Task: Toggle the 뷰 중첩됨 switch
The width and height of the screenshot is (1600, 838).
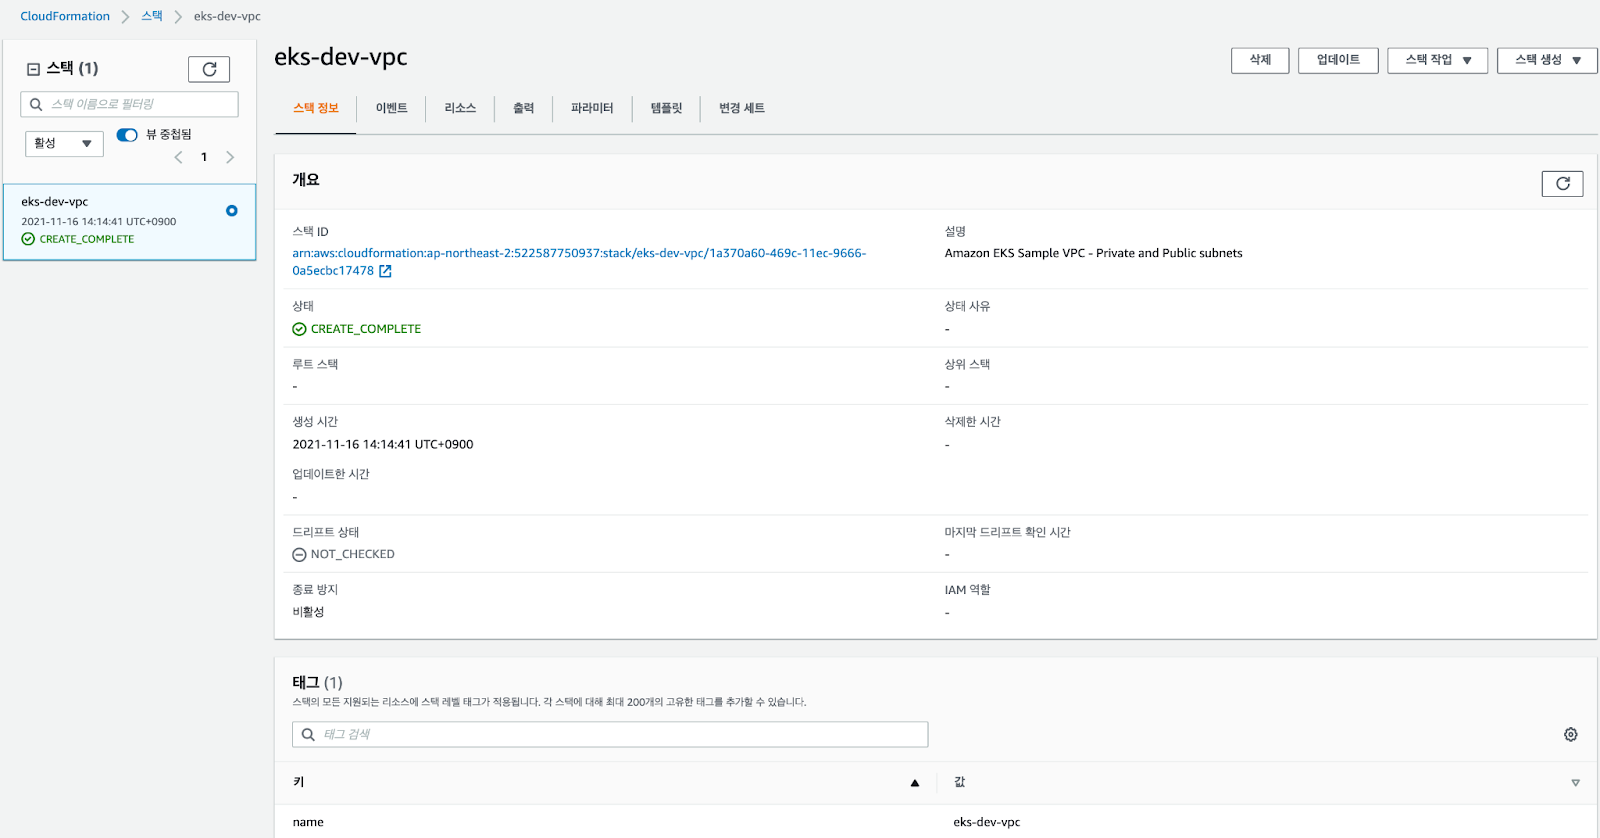Action: (x=127, y=135)
